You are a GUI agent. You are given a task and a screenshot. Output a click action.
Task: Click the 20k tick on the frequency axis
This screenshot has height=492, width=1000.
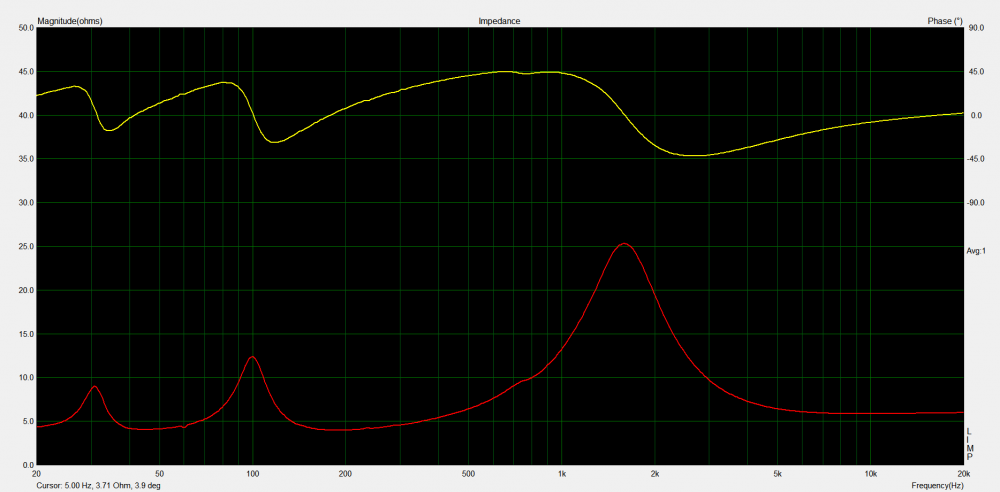(x=962, y=474)
